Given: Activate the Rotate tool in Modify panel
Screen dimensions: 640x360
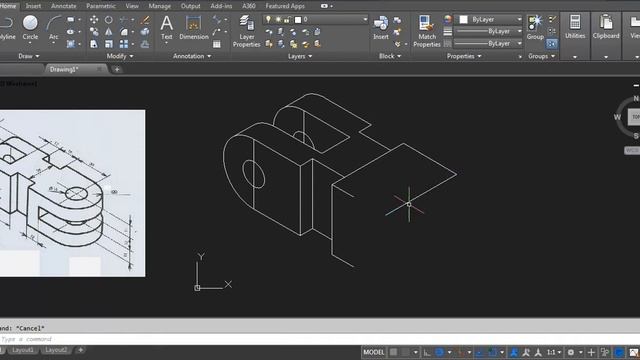Looking at the screenshot, I should tap(109, 20).
